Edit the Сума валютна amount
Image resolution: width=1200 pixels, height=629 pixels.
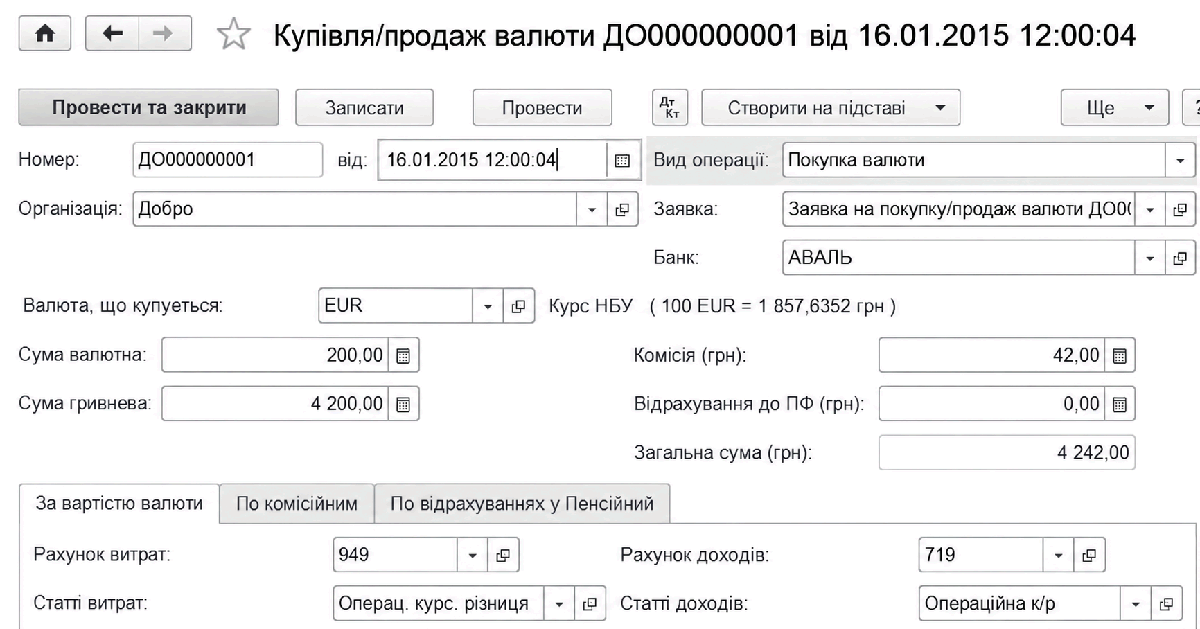tap(275, 355)
